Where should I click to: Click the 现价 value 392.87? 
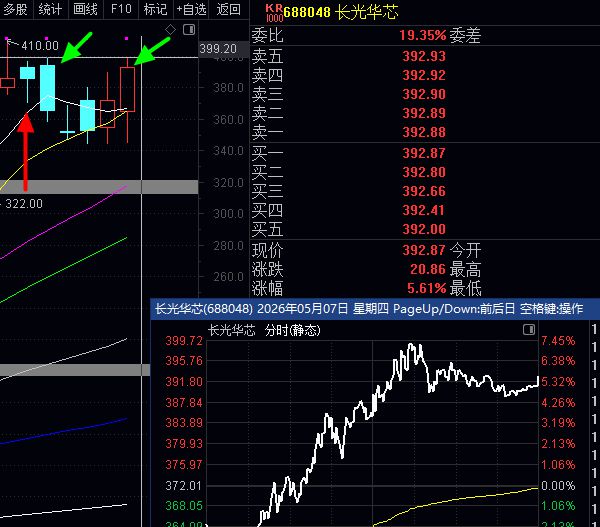424,250
